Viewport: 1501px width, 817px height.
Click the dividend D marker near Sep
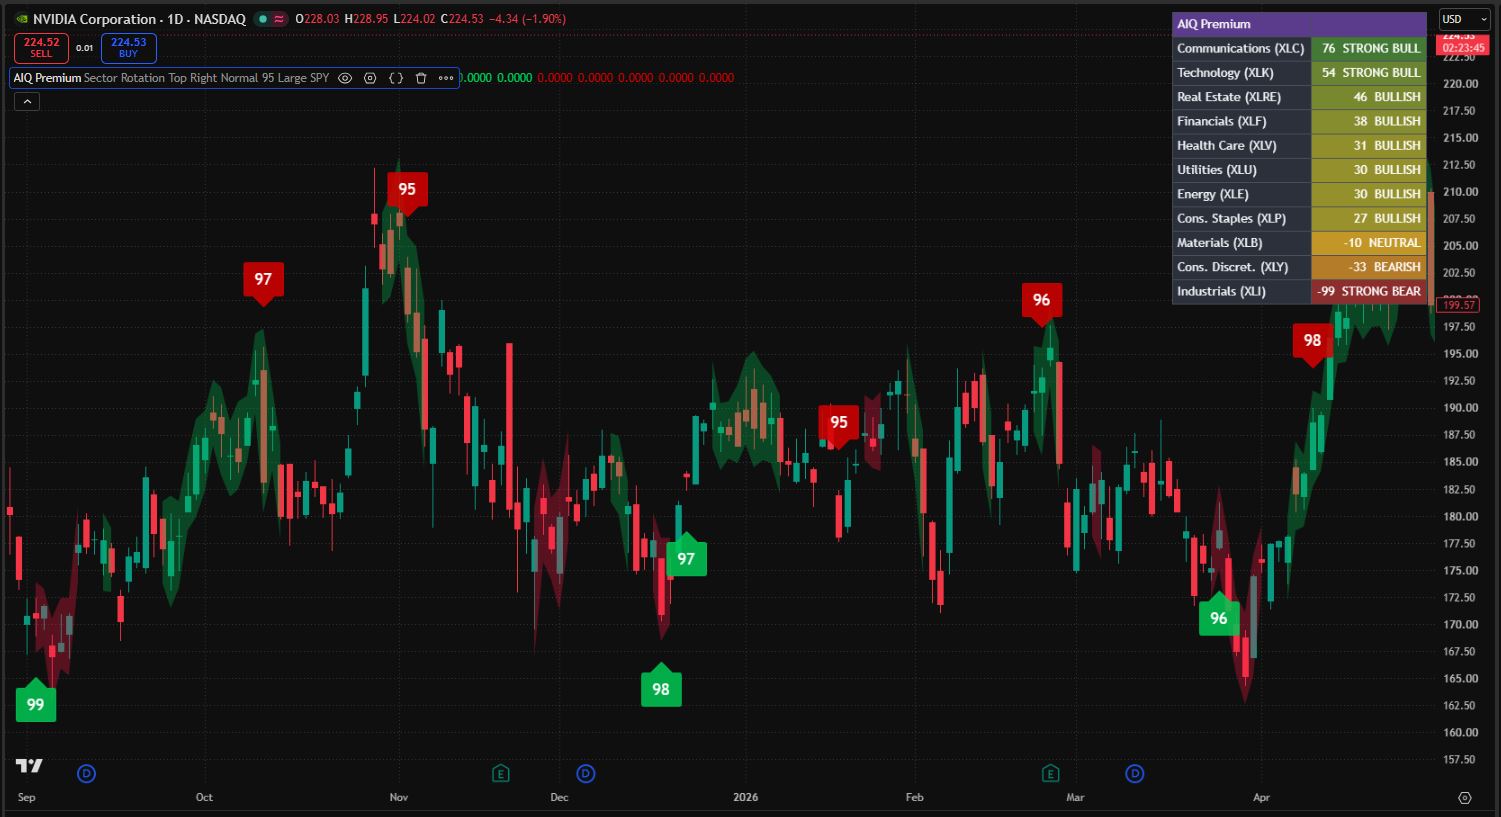pyautogui.click(x=87, y=773)
